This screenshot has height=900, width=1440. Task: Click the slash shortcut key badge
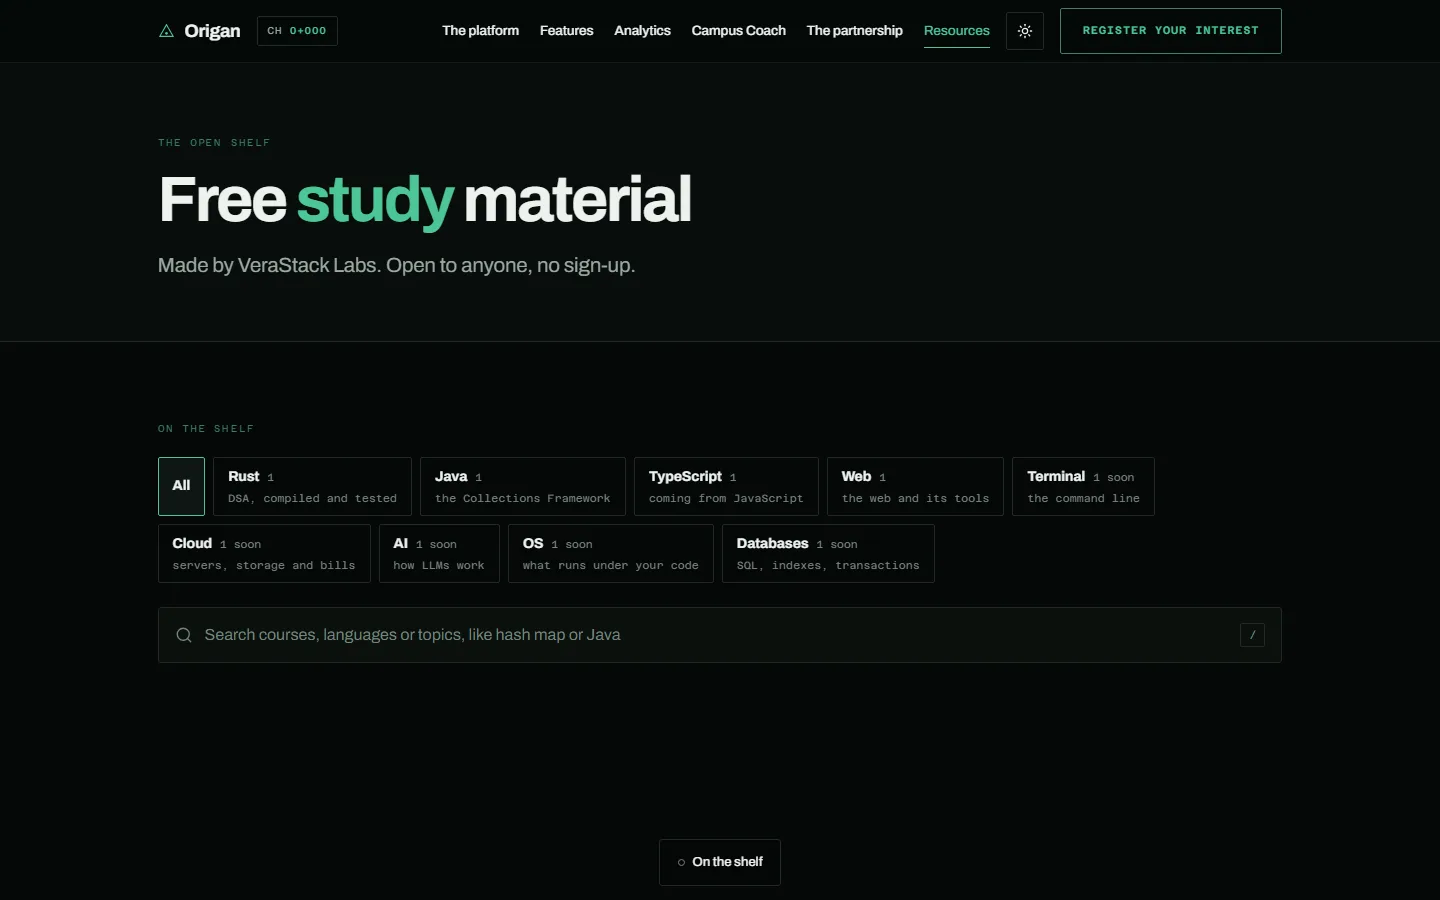pos(1252,635)
